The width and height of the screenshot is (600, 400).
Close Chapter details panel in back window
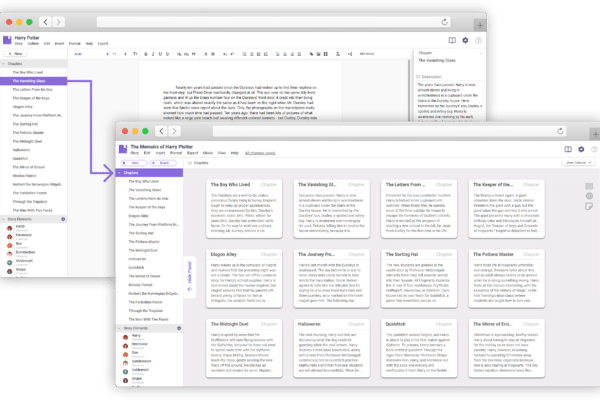[481, 53]
